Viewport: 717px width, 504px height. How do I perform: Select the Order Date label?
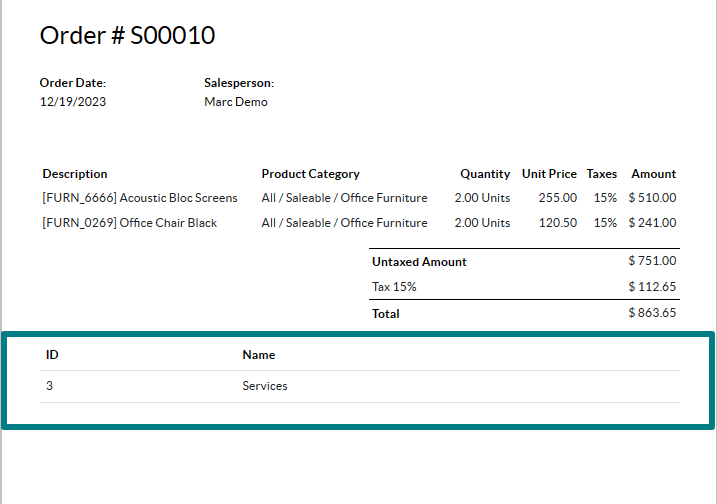(x=72, y=83)
